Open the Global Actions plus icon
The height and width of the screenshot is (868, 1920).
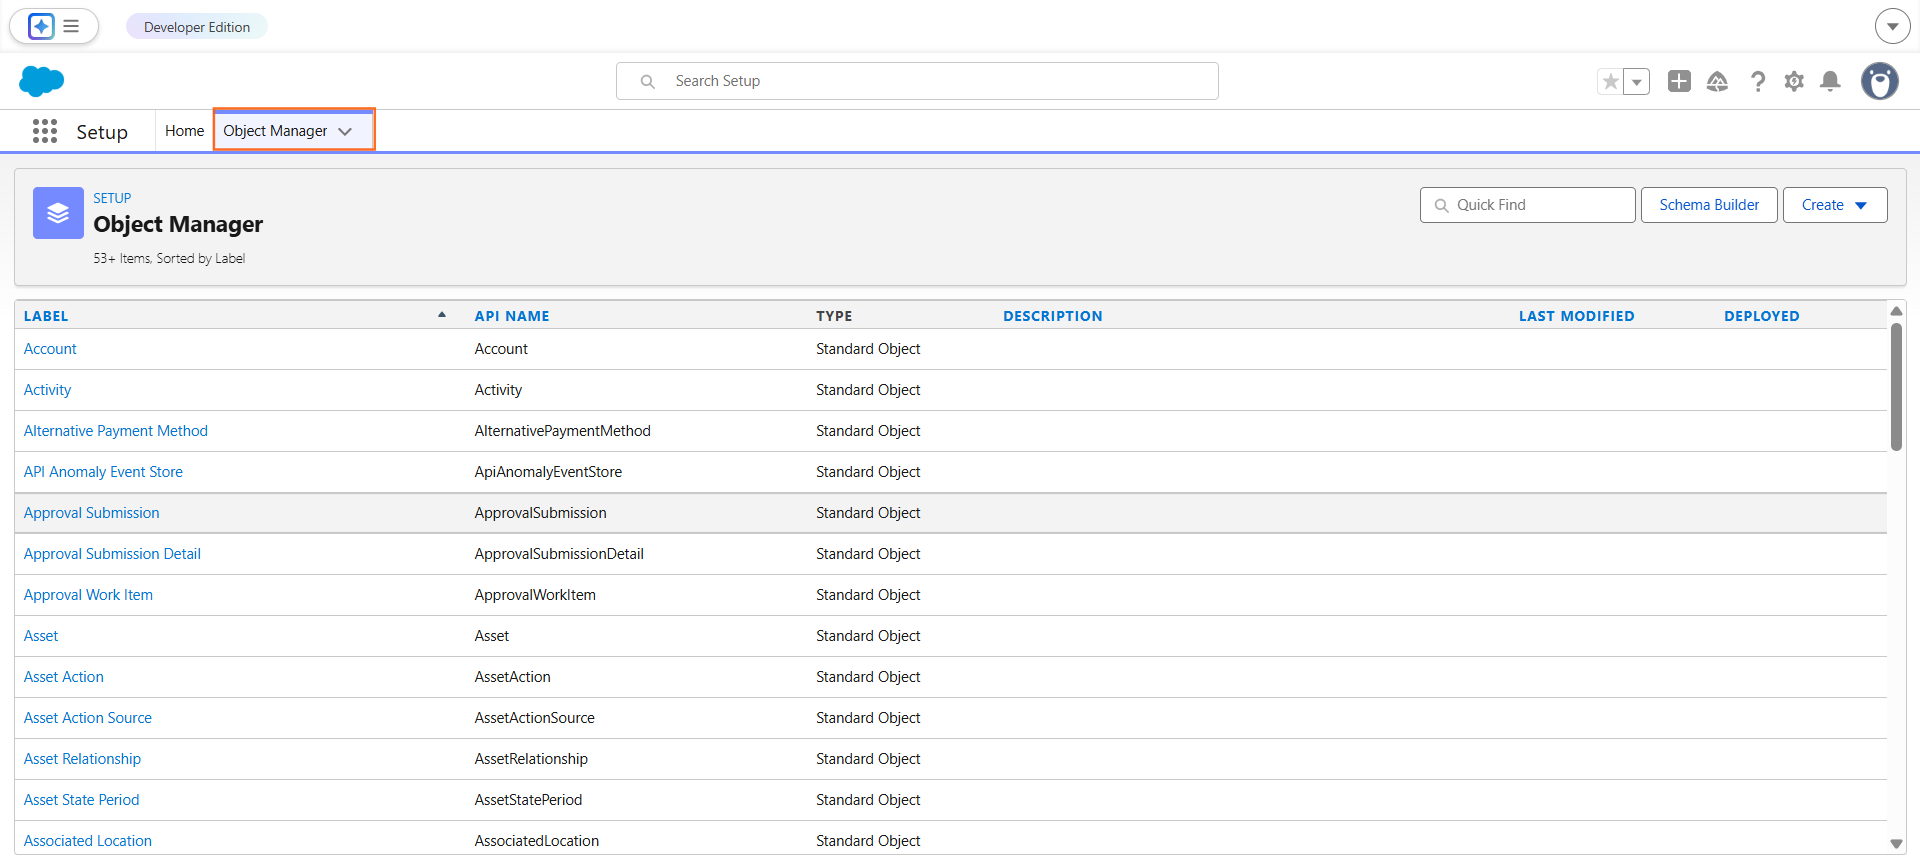click(x=1679, y=81)
